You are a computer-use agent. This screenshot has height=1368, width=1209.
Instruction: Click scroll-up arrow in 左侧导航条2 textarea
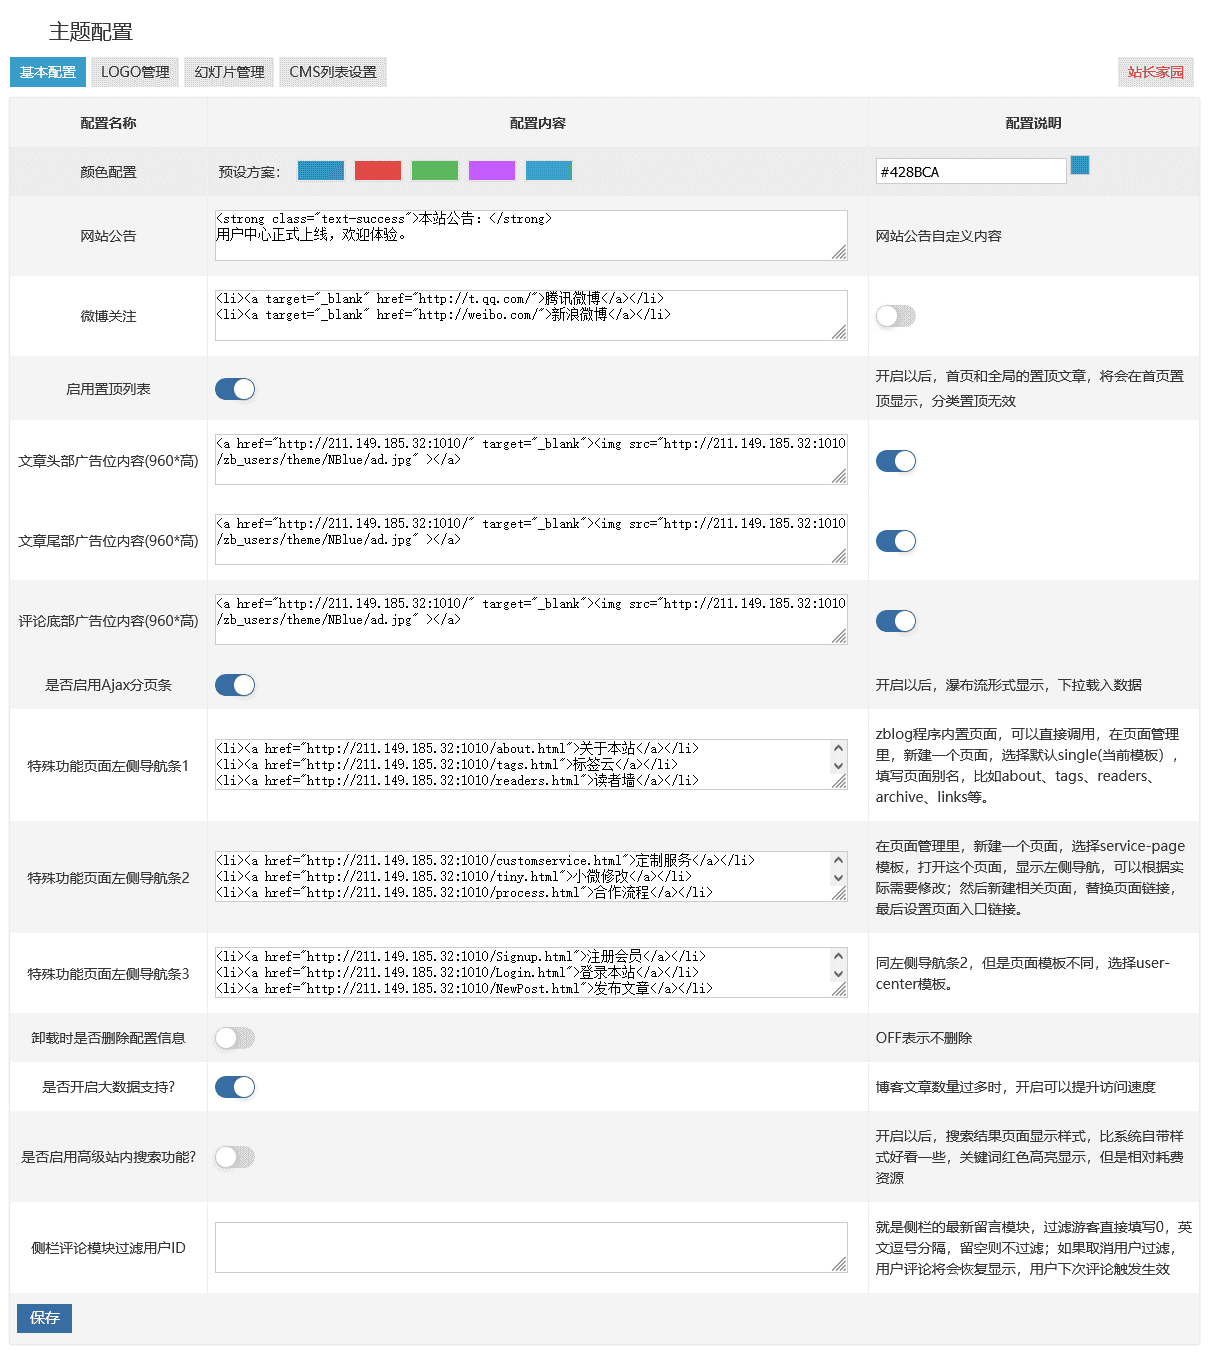tap(838, 860)
